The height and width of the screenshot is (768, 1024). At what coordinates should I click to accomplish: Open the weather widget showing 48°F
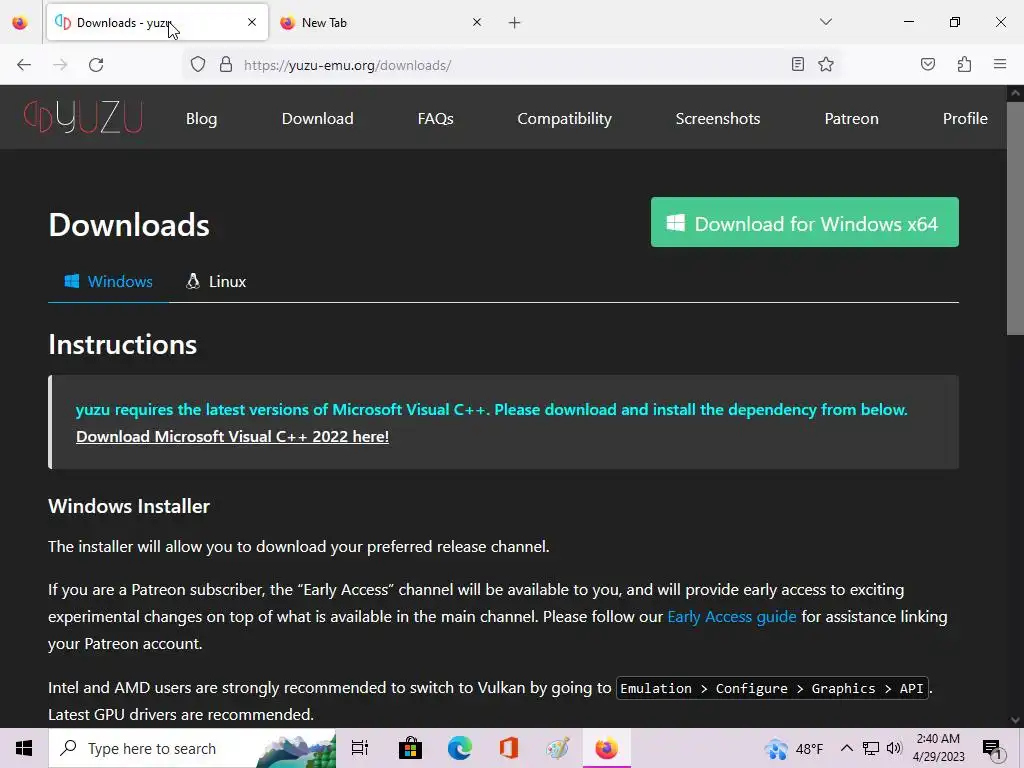coord(794,748)
